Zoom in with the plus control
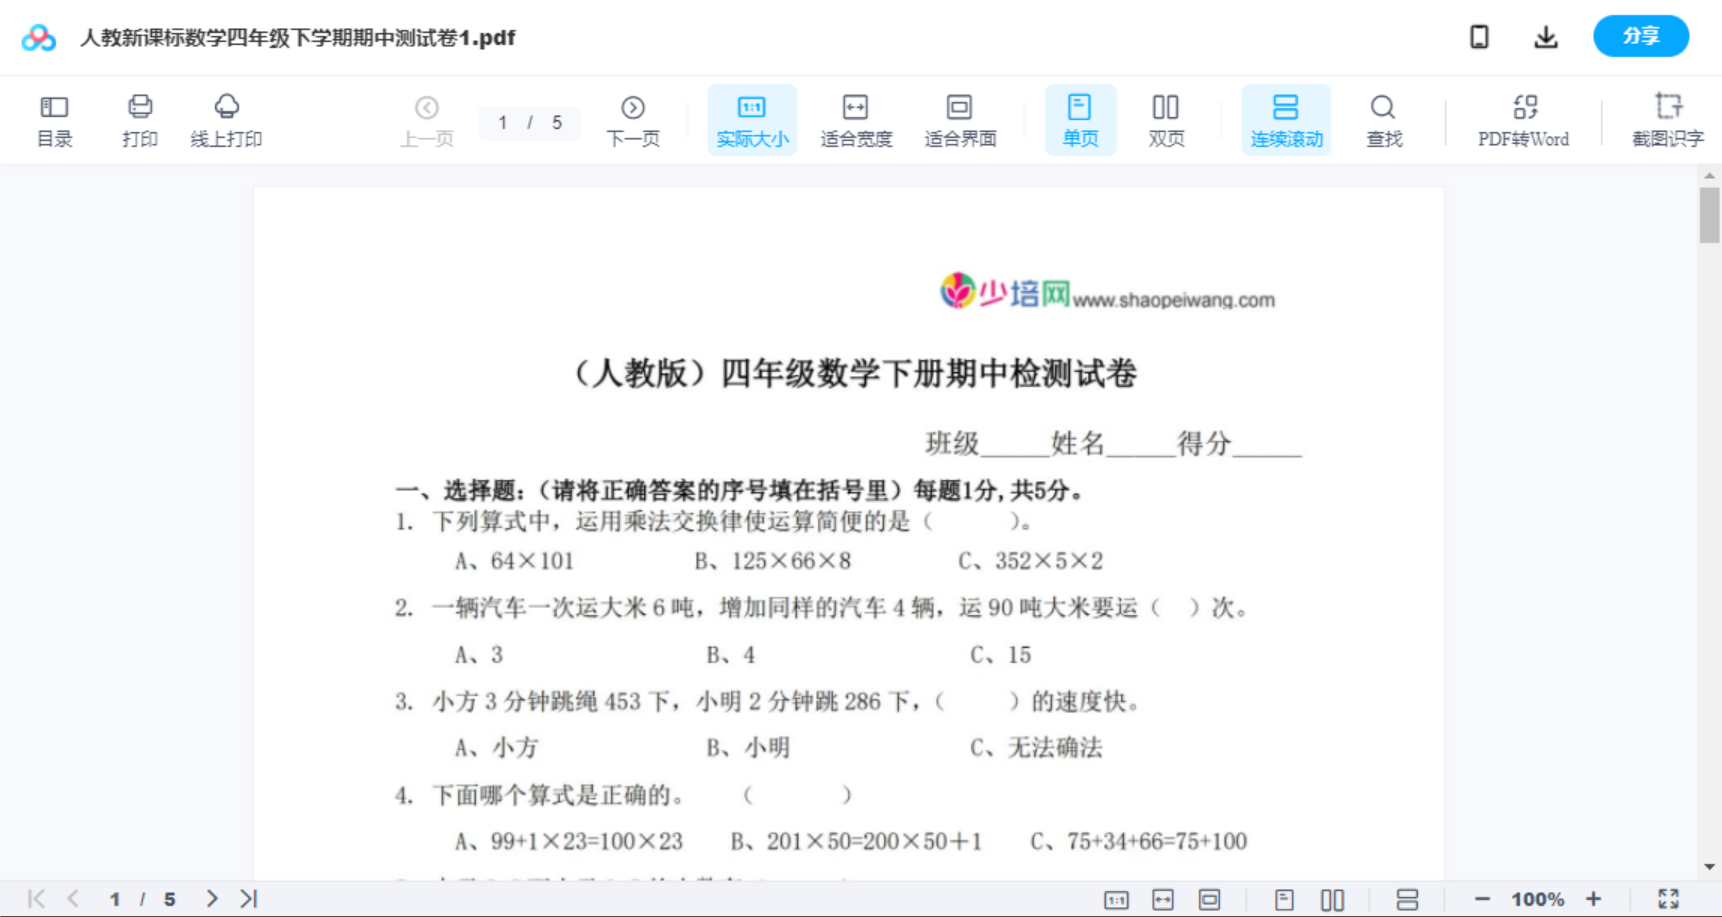Image resolution: width=1722 pixels, height=917 pixels. click(1595, 898)
